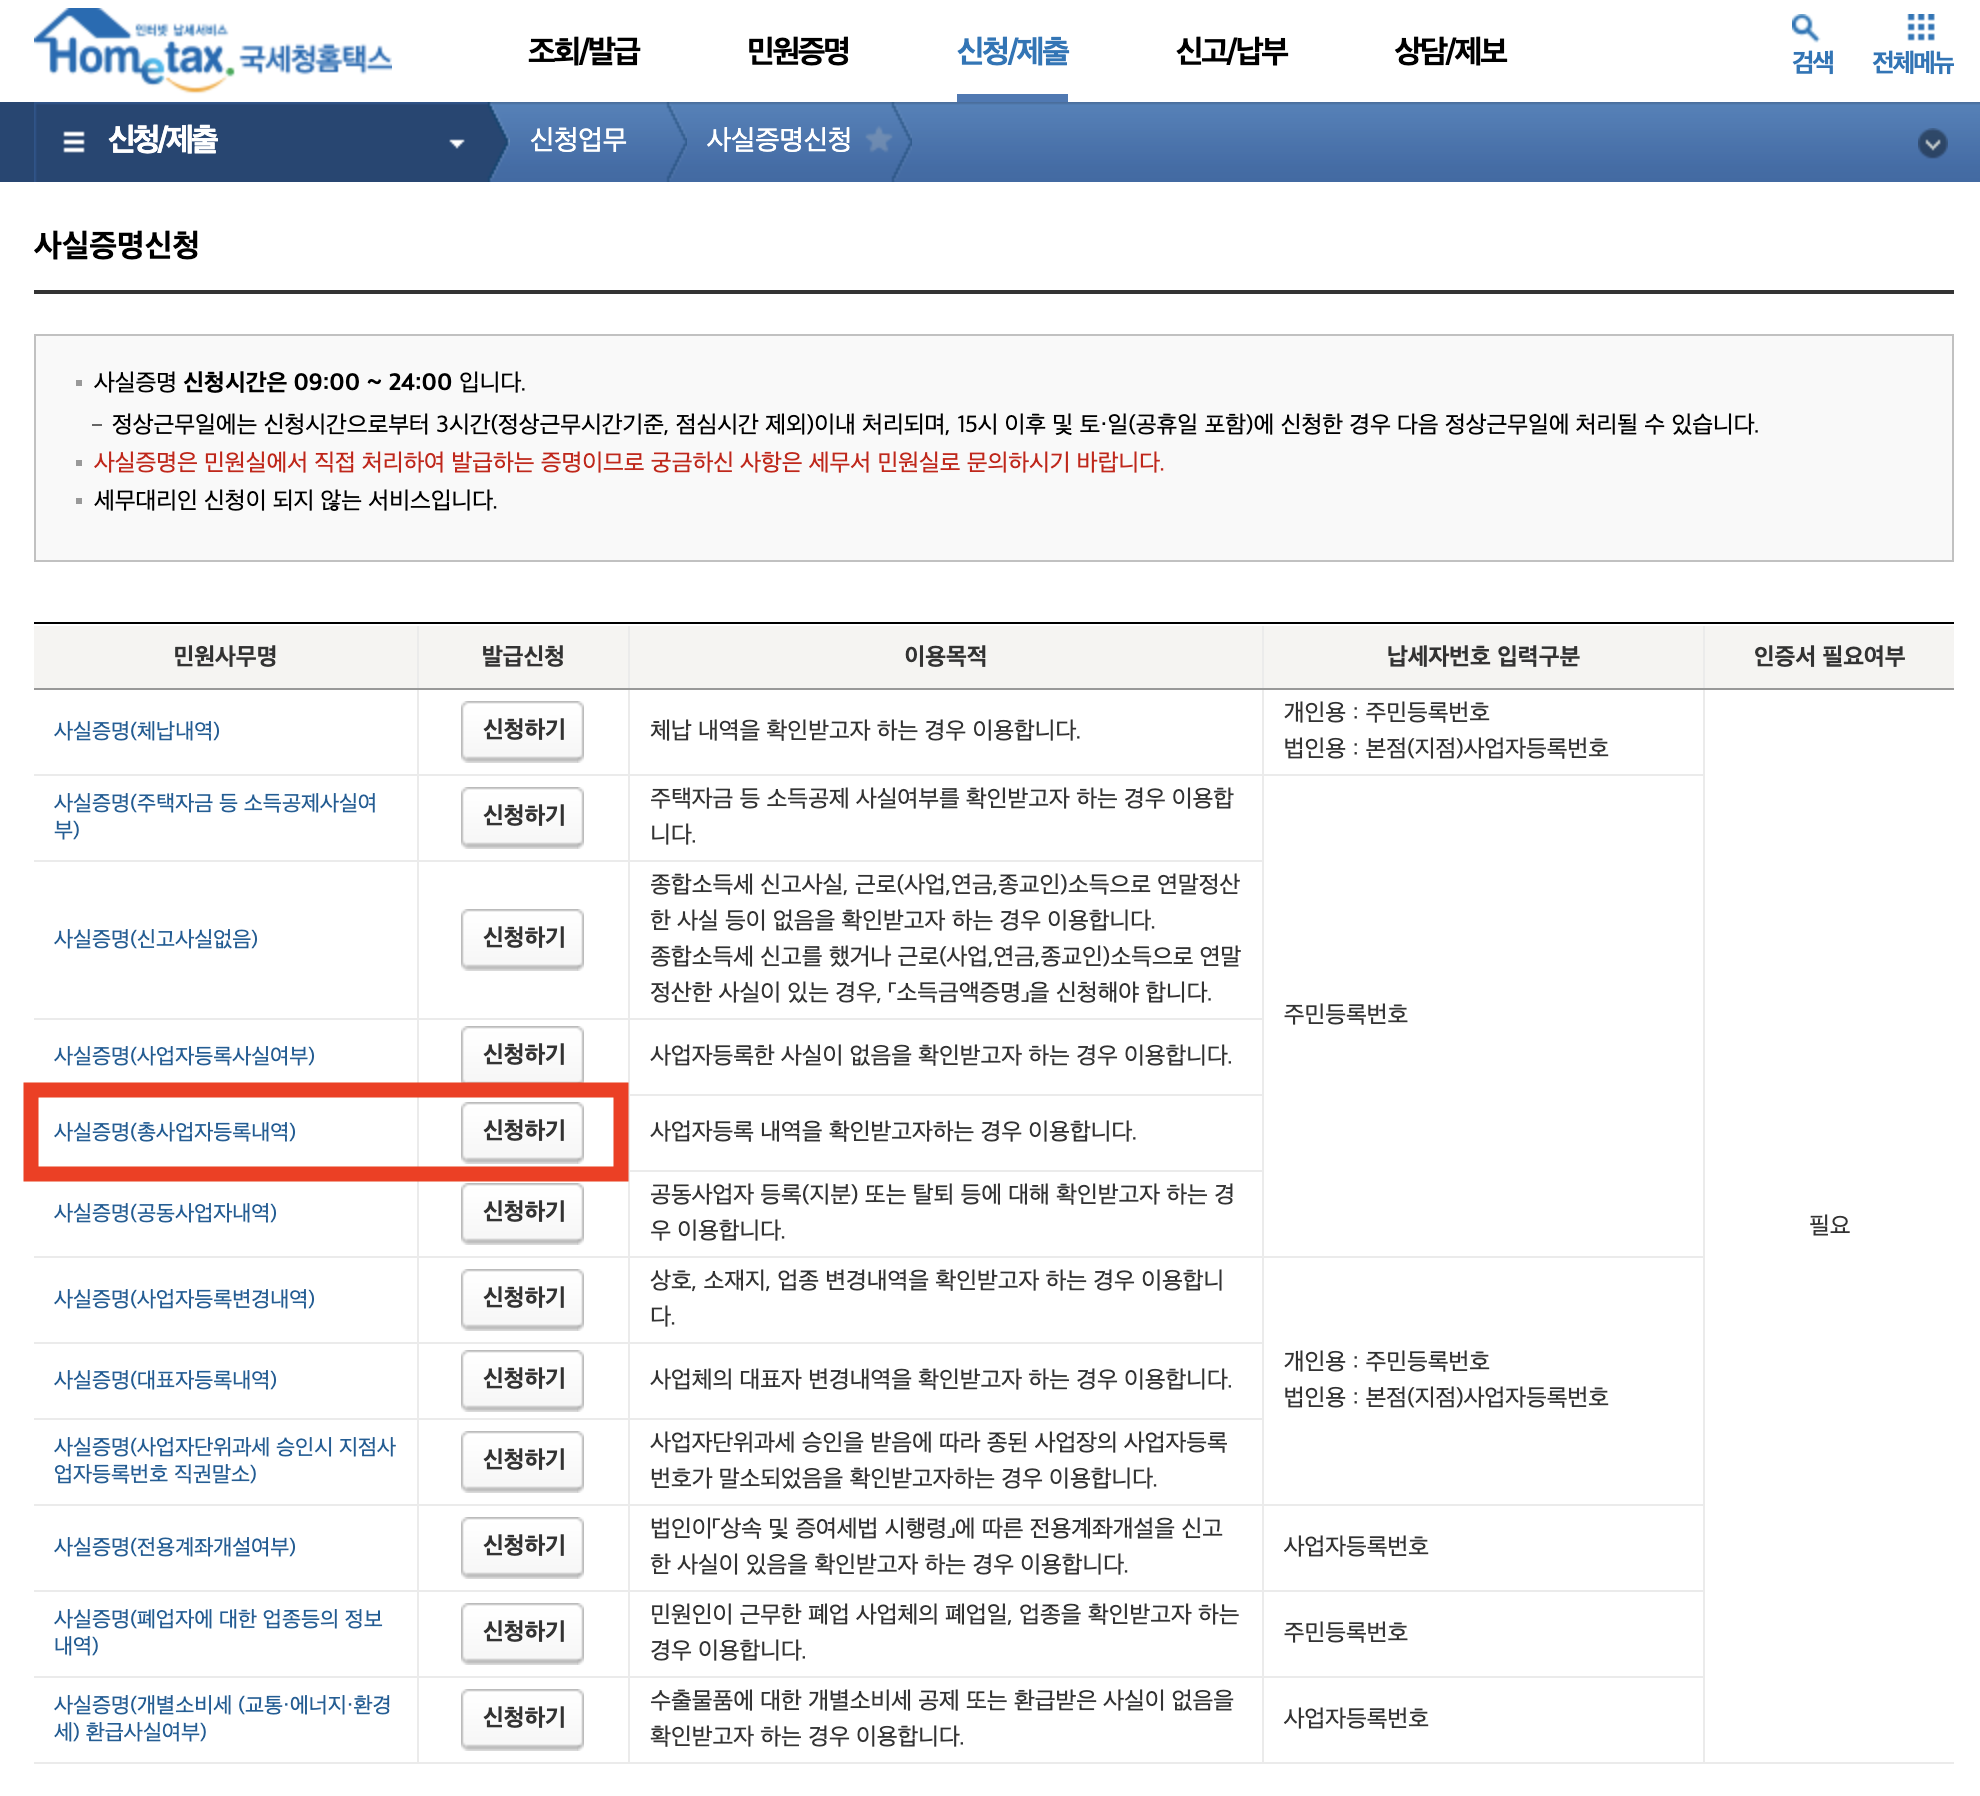Open the 사실증명(전용계좌개설여부) link
The height and width of the screenshot is (1796, 1980).
[x=175, y=1546]
